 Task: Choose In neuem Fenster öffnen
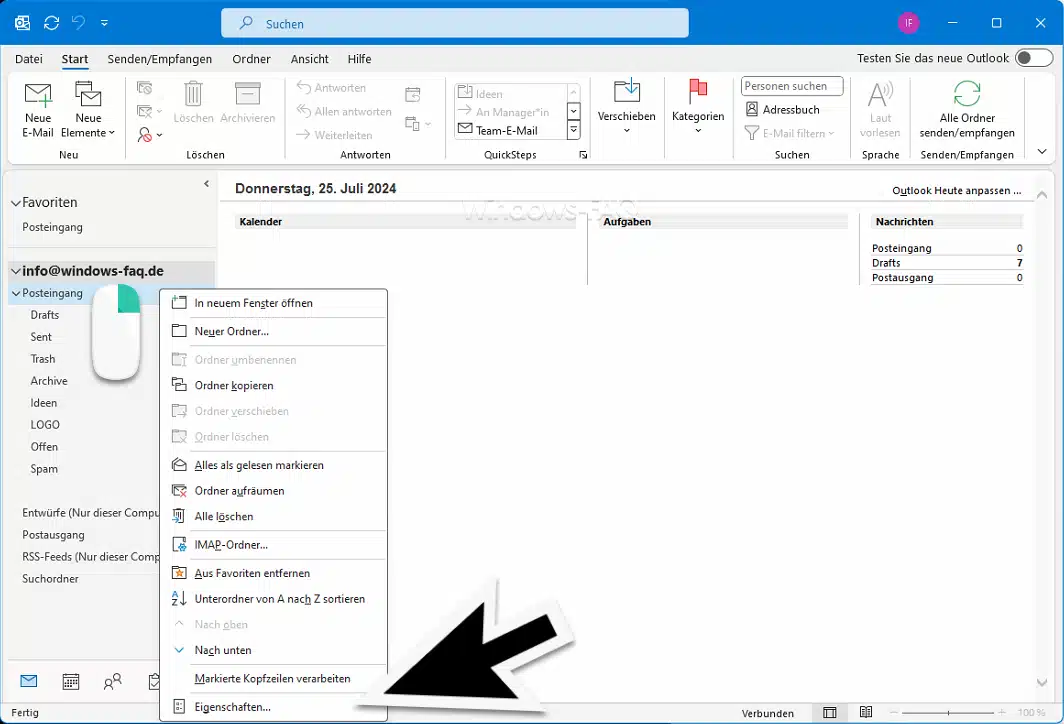tap(273, 303)
